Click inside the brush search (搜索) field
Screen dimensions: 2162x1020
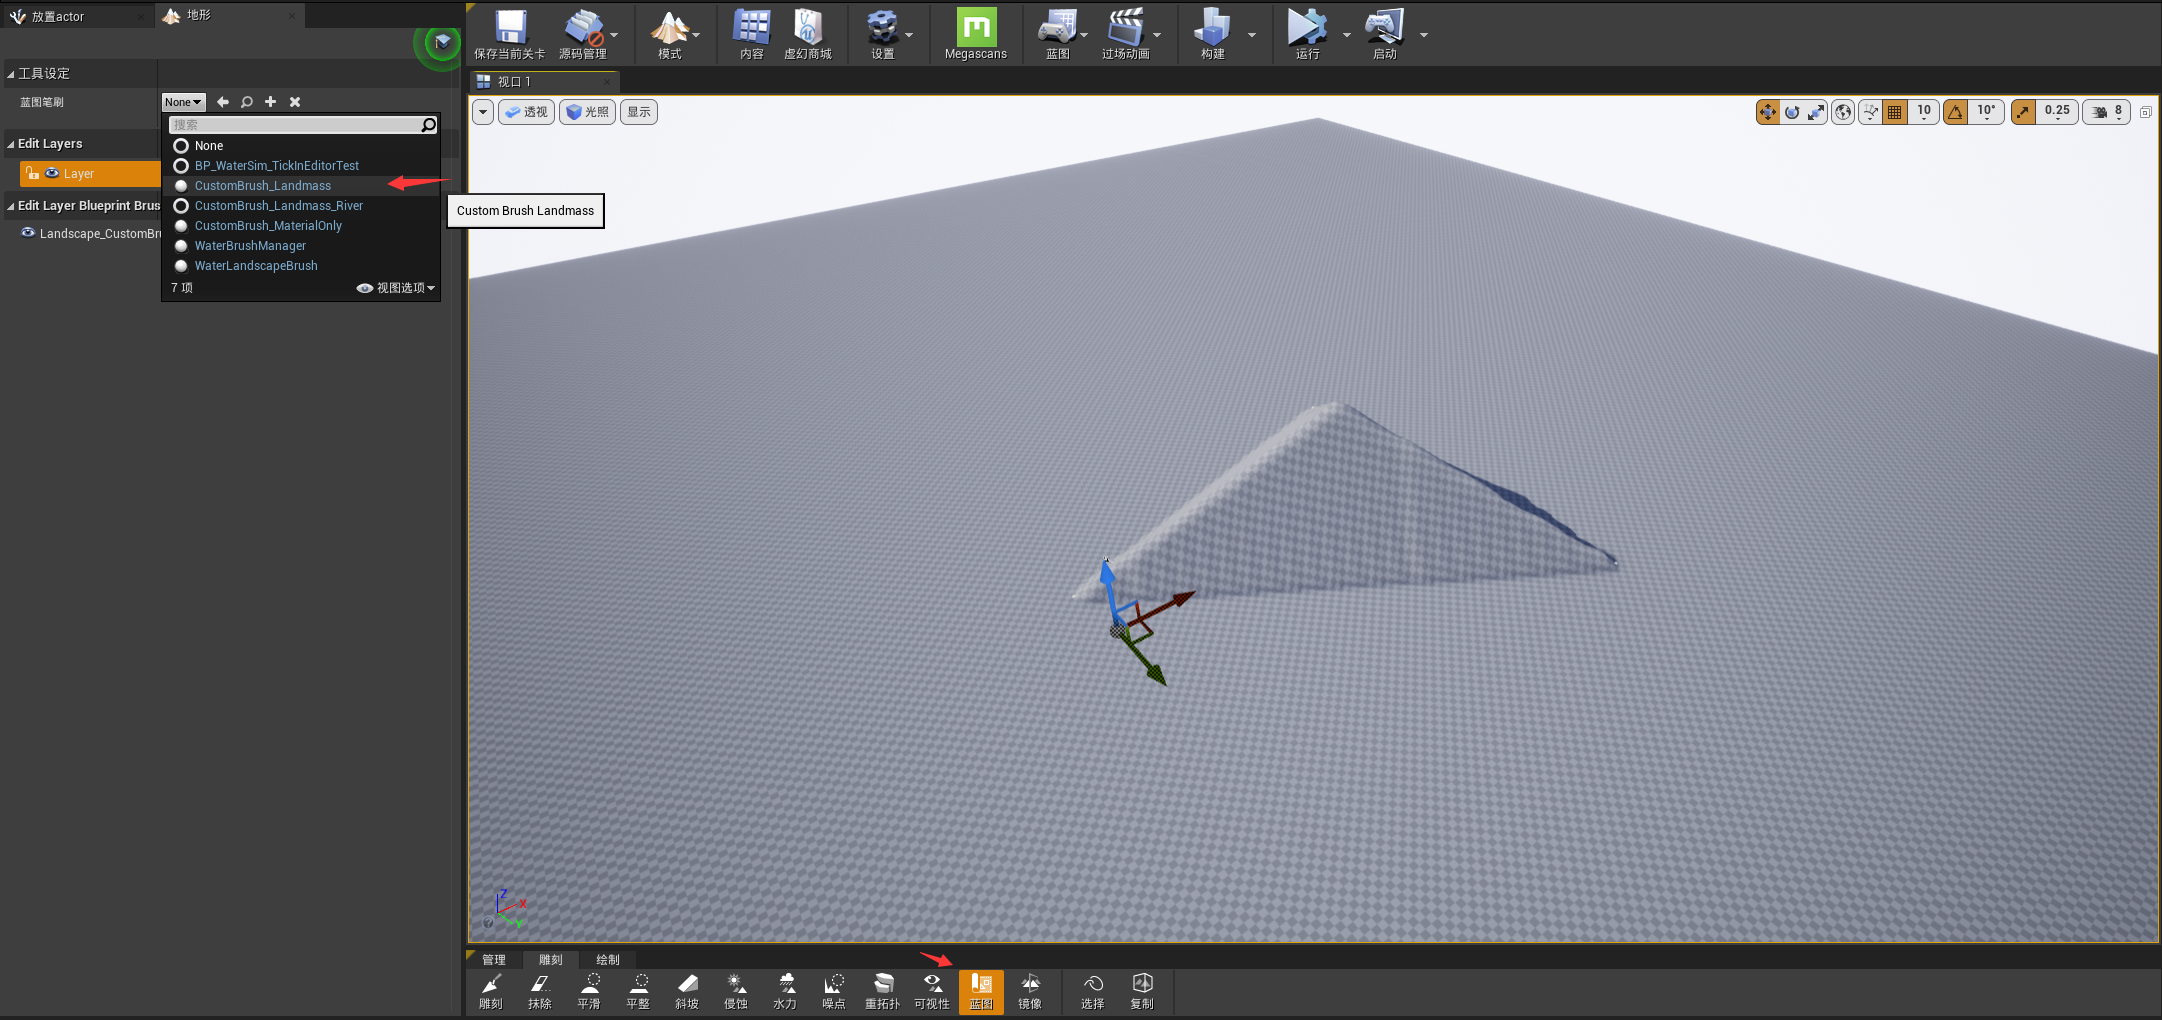(296, 125)
